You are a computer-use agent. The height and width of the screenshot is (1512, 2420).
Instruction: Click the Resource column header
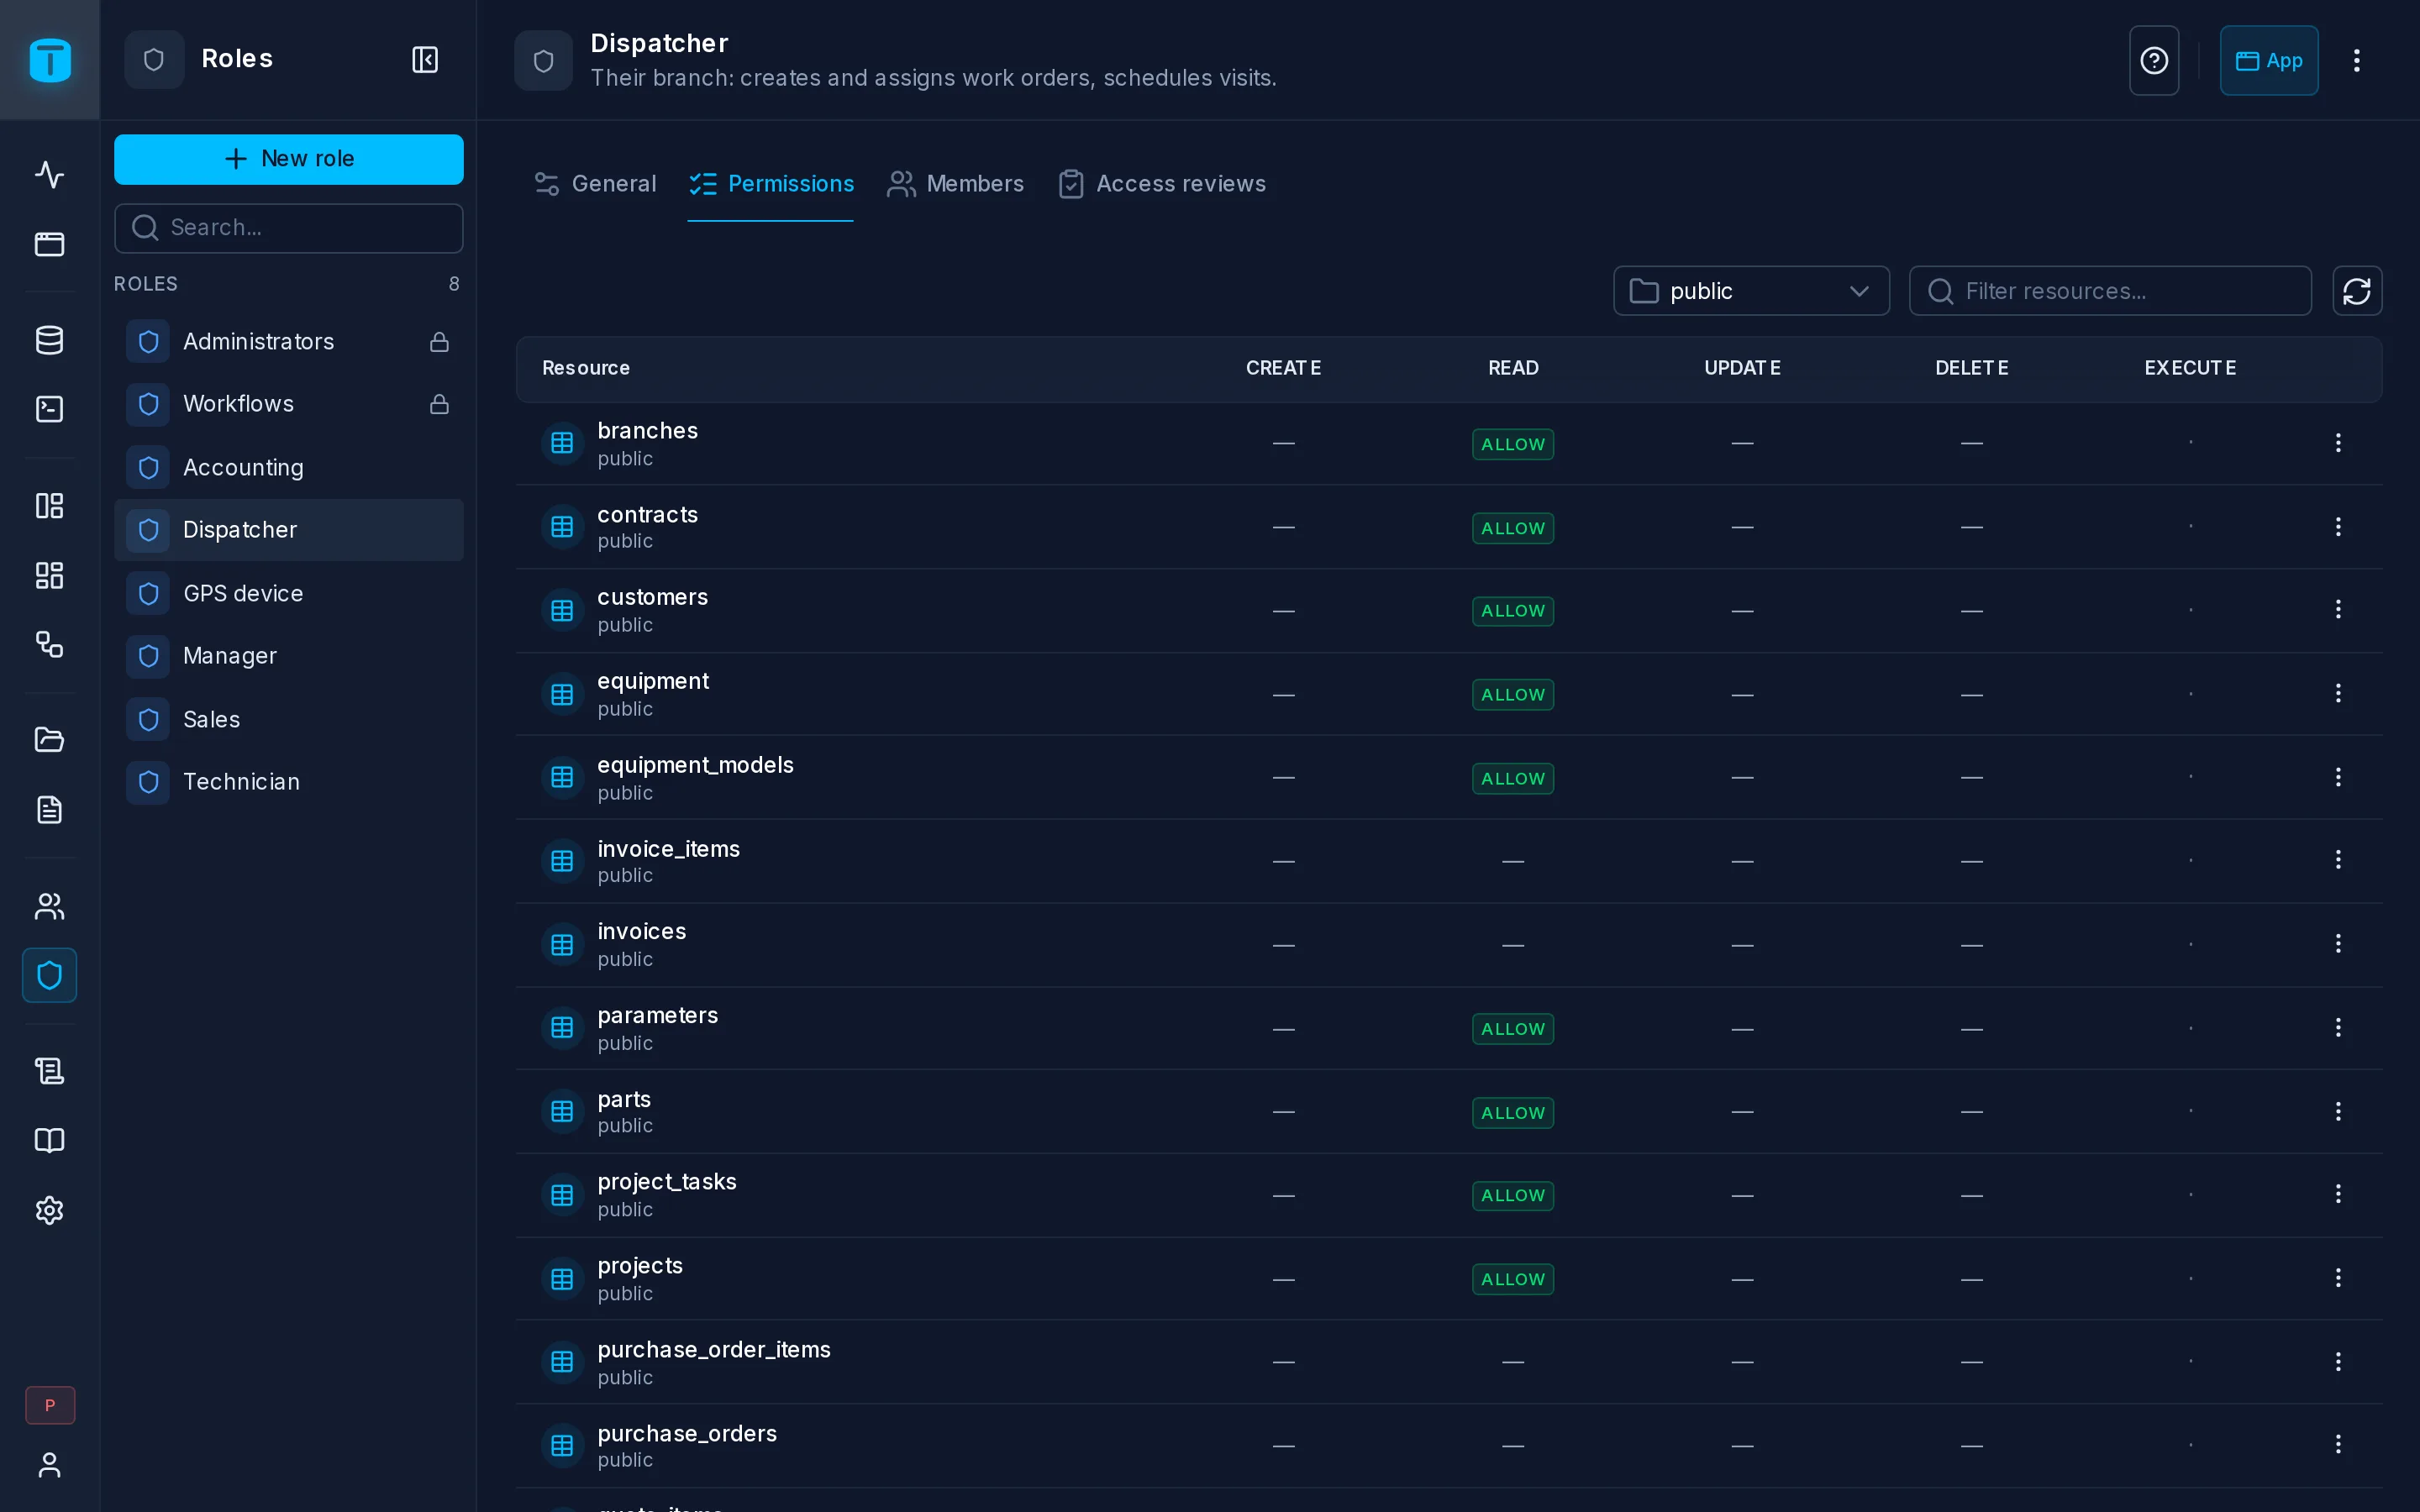pyautogui.click(x=586, y=368)
